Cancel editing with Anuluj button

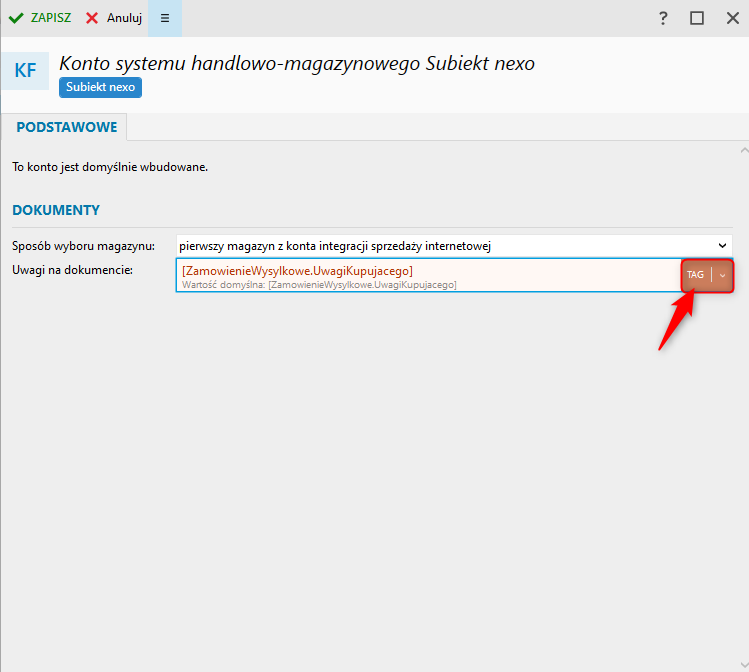point(114,18)
